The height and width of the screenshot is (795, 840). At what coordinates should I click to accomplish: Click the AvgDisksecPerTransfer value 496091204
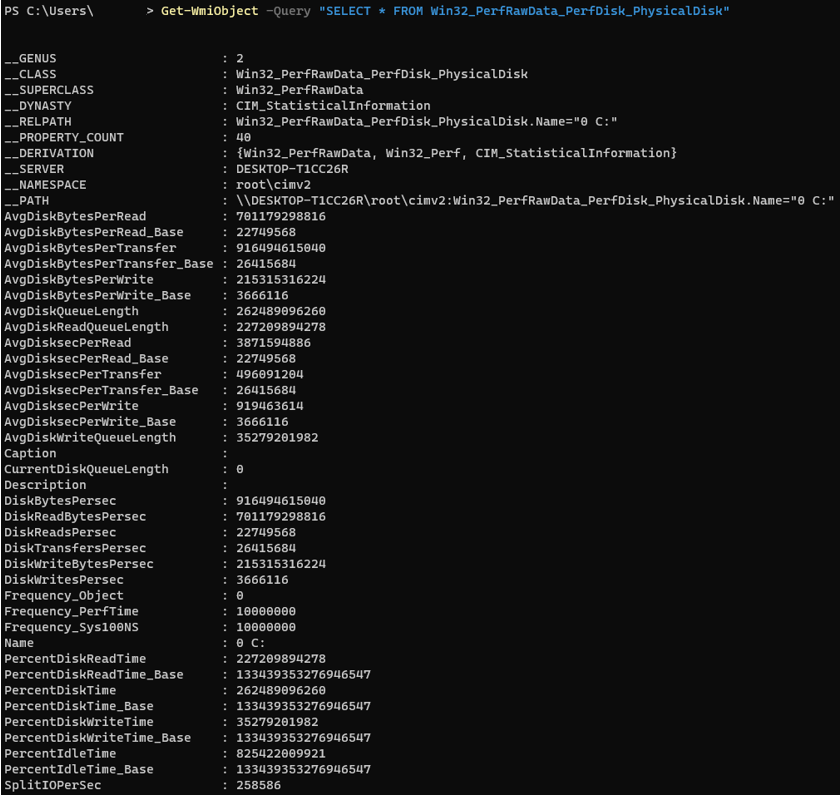point(269,374)
